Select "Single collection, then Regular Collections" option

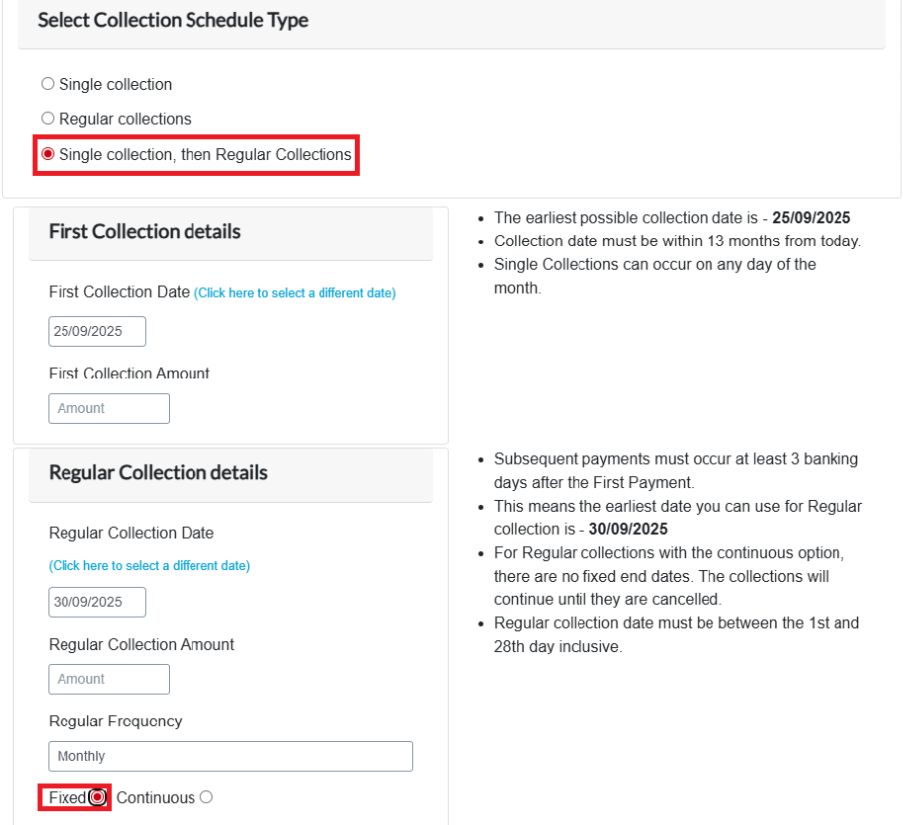[48, 155]
